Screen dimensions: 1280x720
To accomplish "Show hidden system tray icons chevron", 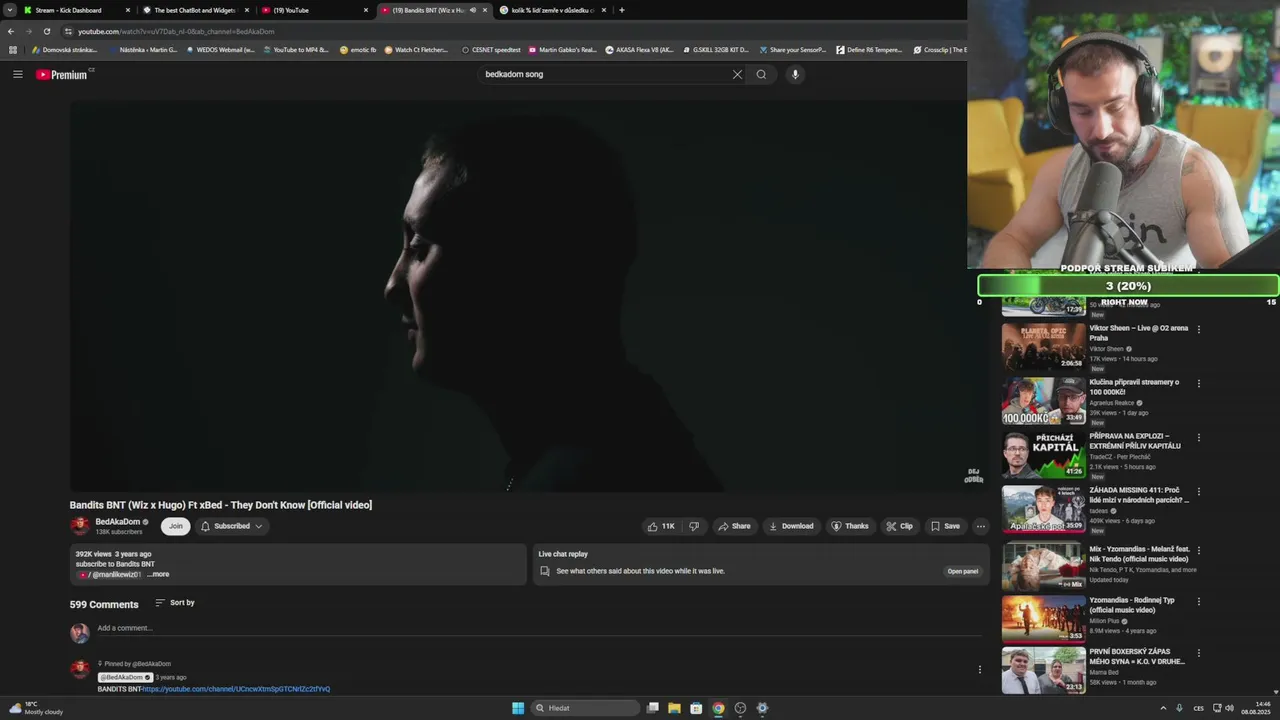I will click(1163, 708).
